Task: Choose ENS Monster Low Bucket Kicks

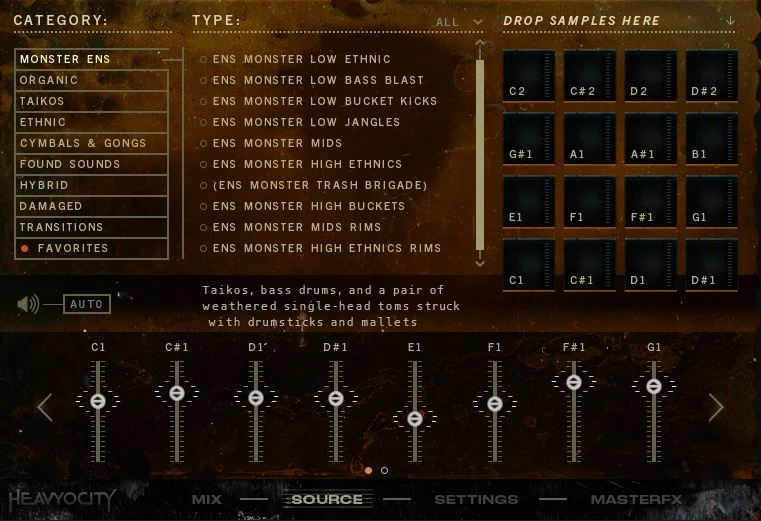Action: 318,101
